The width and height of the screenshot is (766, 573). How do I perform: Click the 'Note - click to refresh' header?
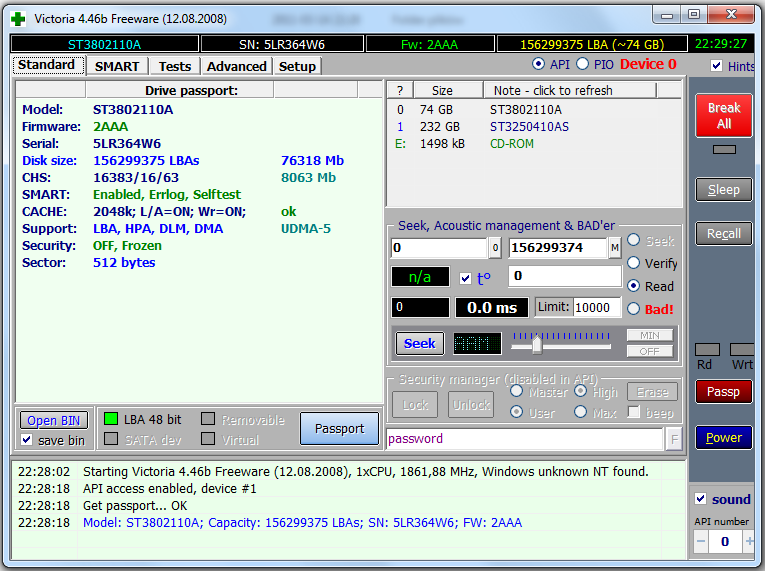point(570,91)
